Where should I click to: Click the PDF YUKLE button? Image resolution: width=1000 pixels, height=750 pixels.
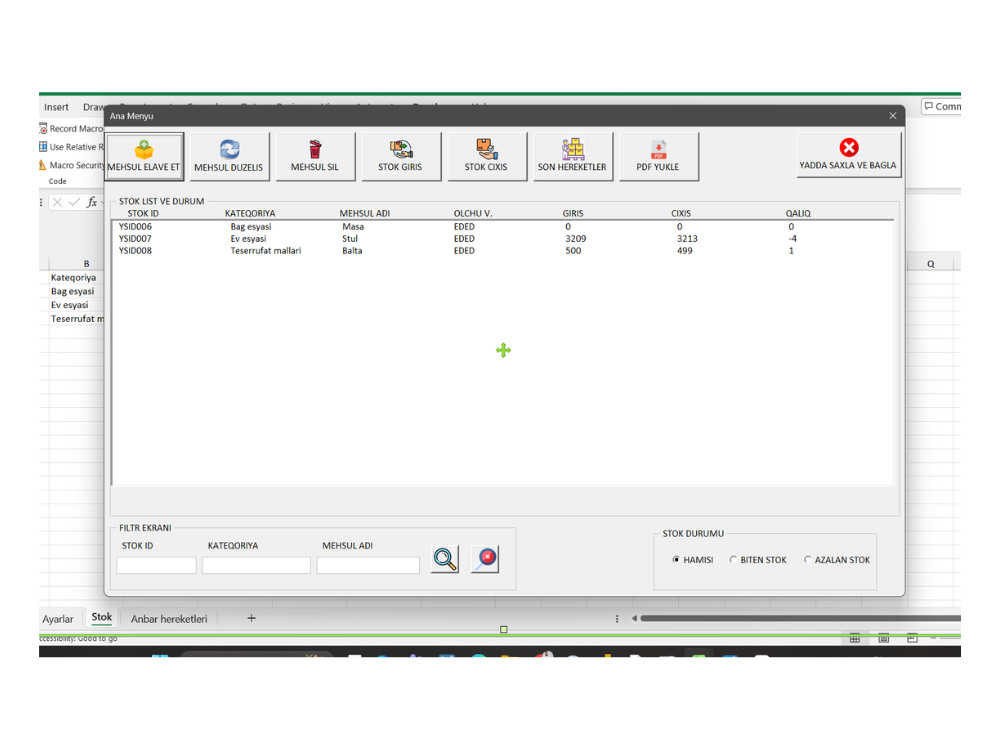(658, 156)
